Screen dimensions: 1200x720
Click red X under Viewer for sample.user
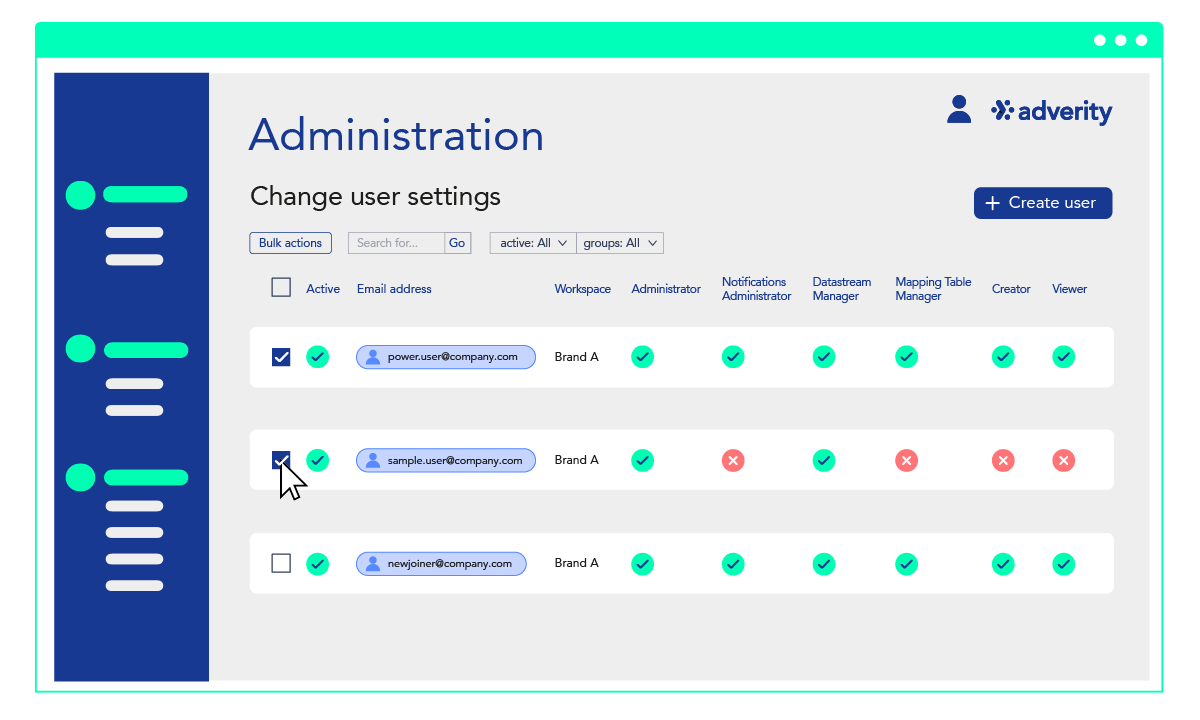click(x=1064, y=460)
